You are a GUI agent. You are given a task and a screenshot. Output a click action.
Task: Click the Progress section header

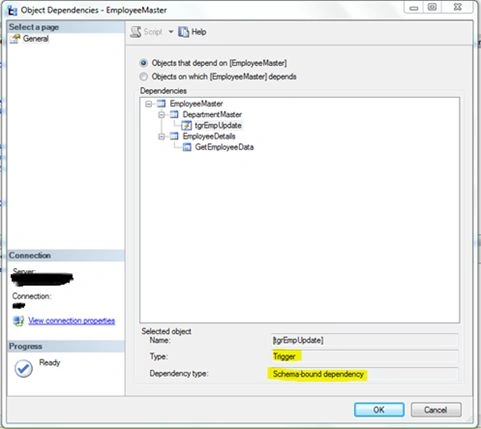coord(66,346)
